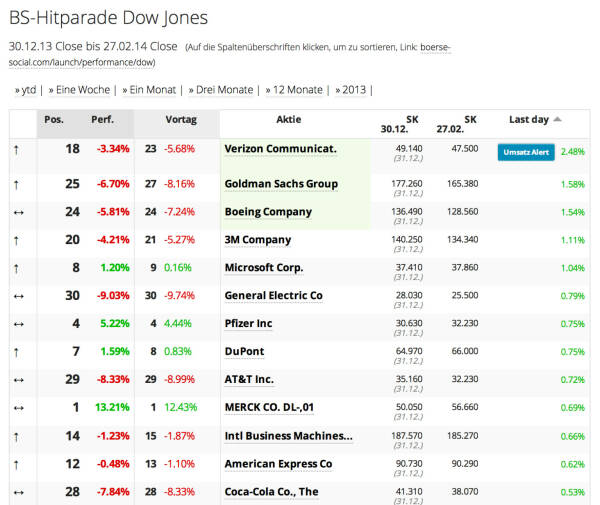600x505 pixels.
Task: Sort by Aktie column header
Action: pyautogui.click(x=288, y=119)
